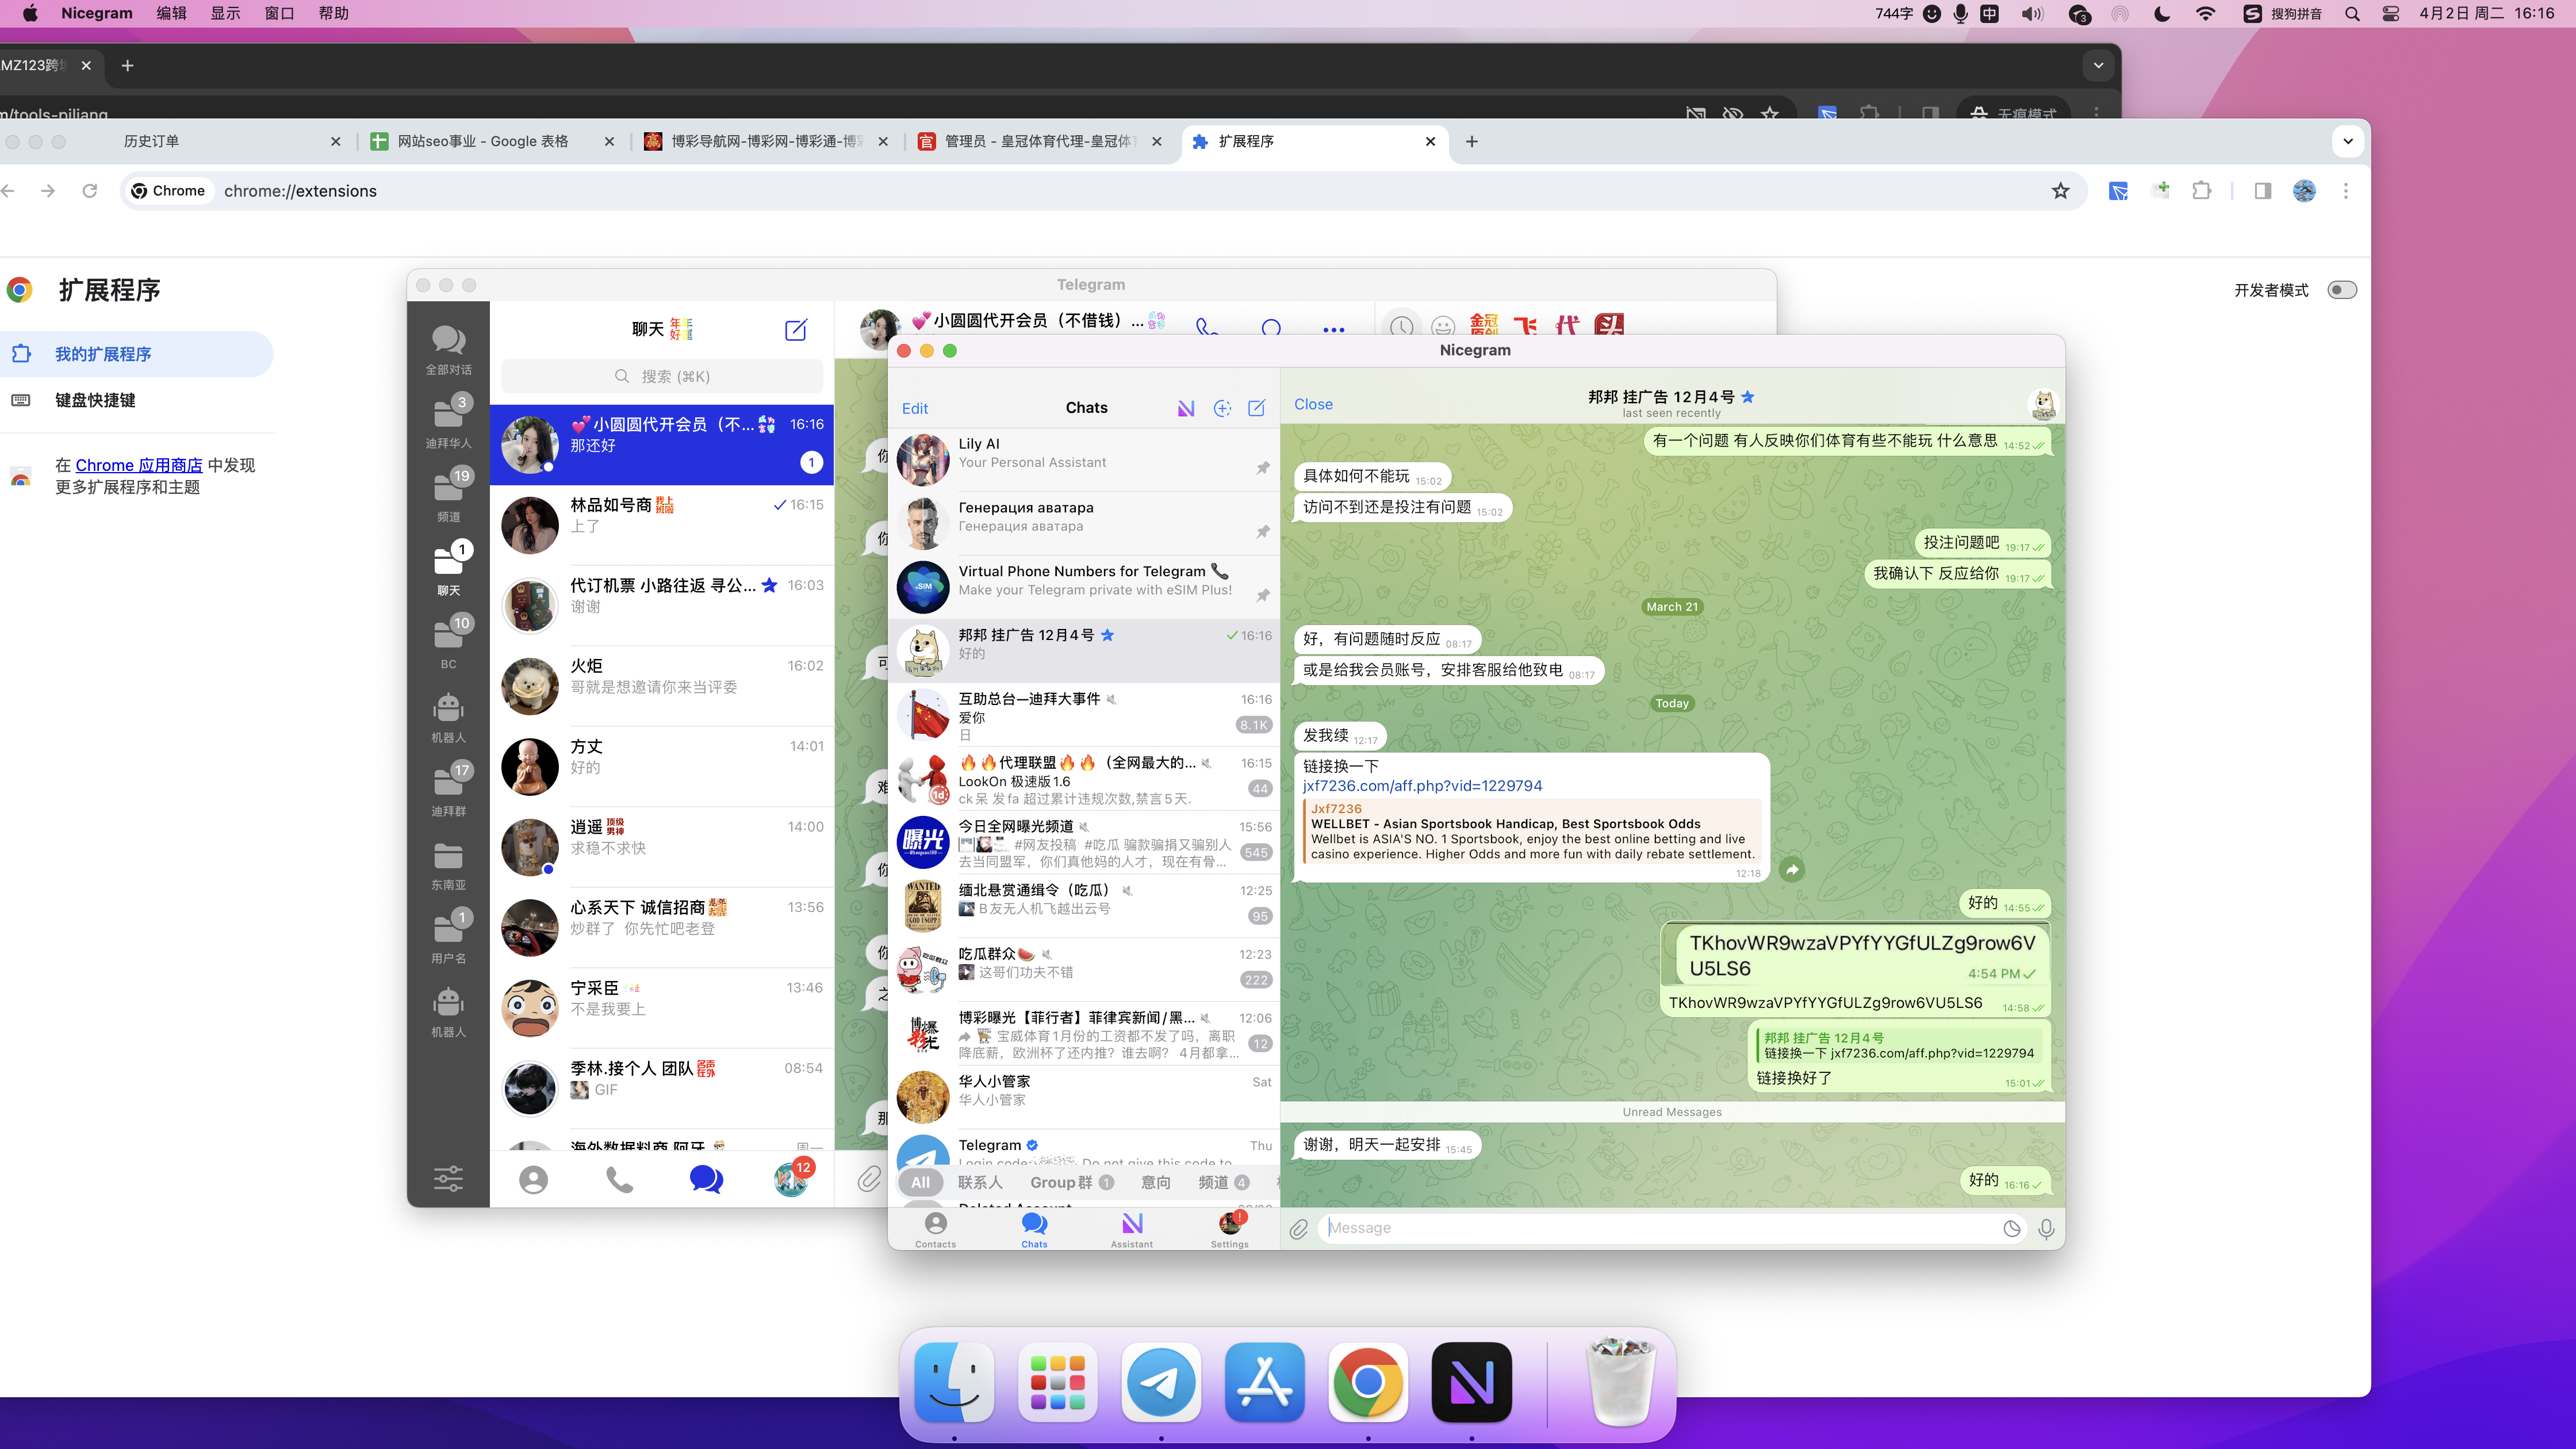This screenshot has height=1449, width=2576.
Task: Open the 东南亚 folder in Telegram sidebar
Action: pos(448,865)
